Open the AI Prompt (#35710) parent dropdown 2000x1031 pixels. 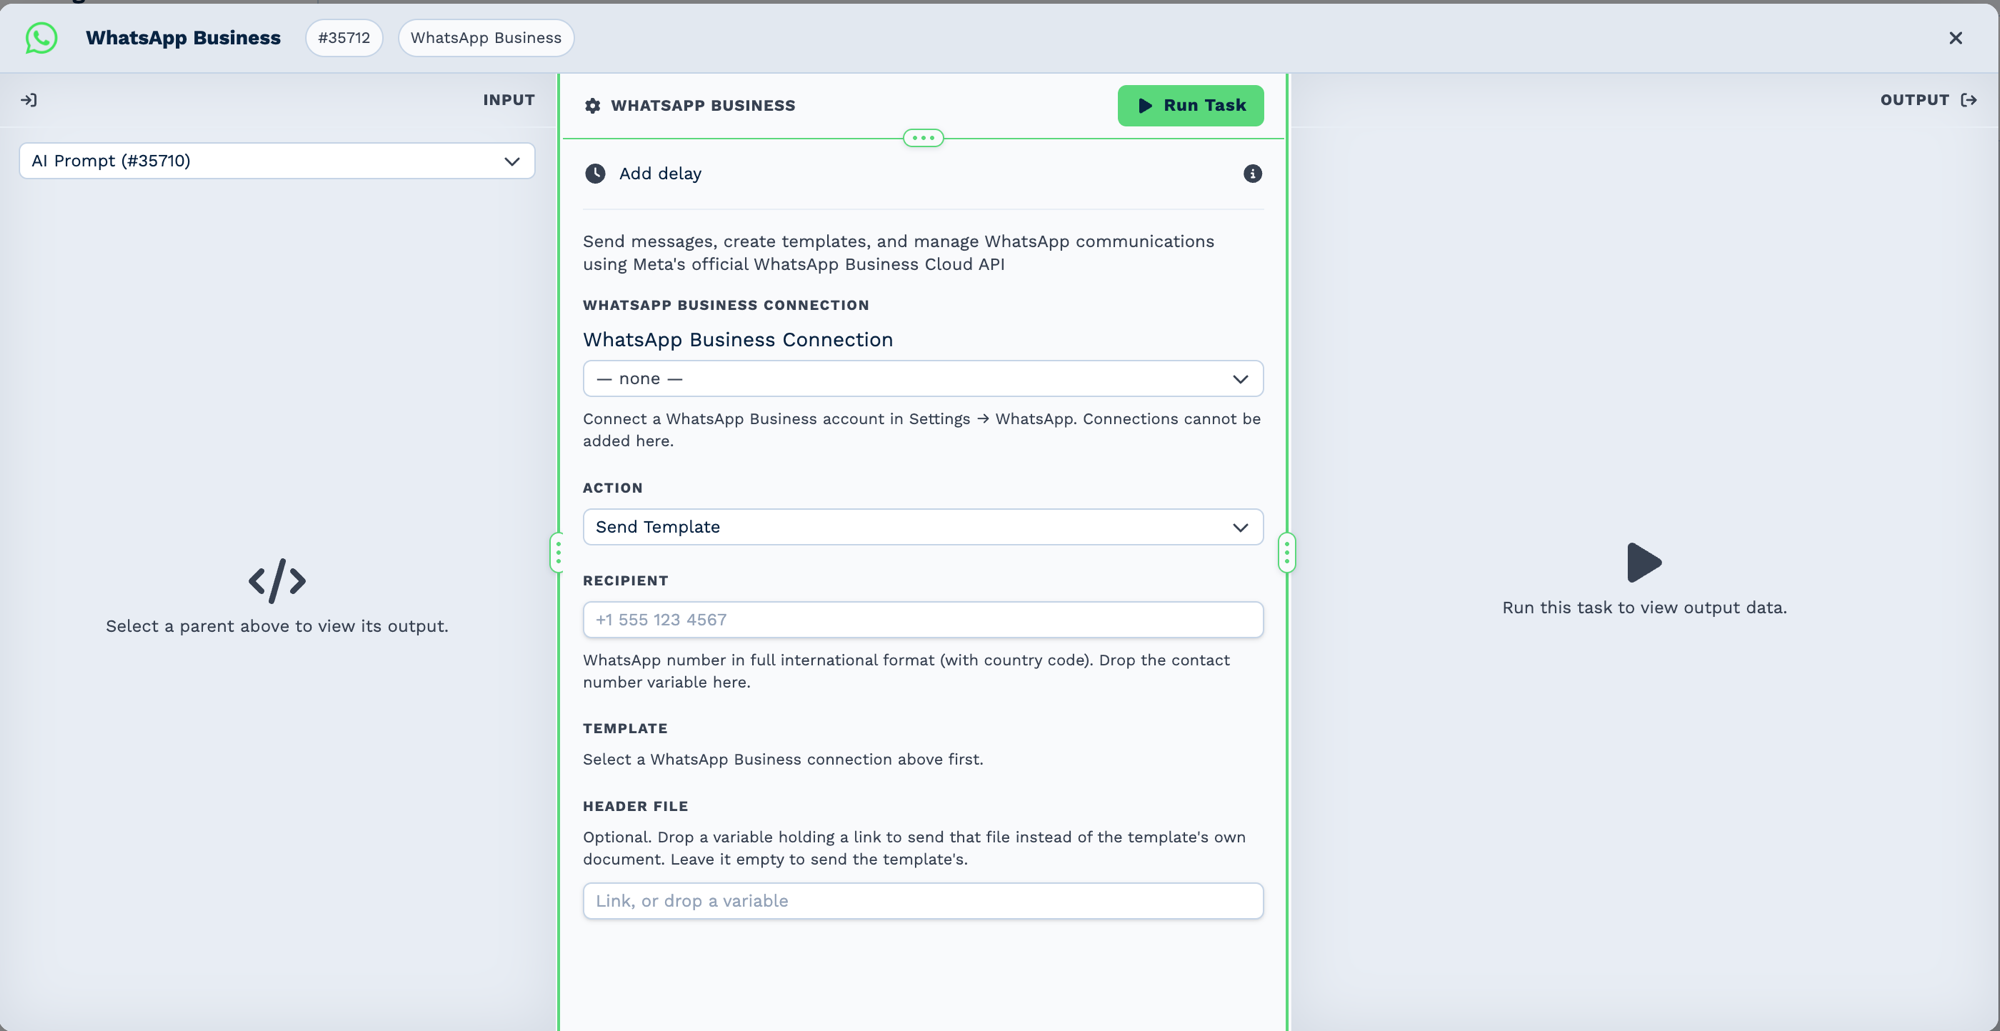(x=277, y=161)
